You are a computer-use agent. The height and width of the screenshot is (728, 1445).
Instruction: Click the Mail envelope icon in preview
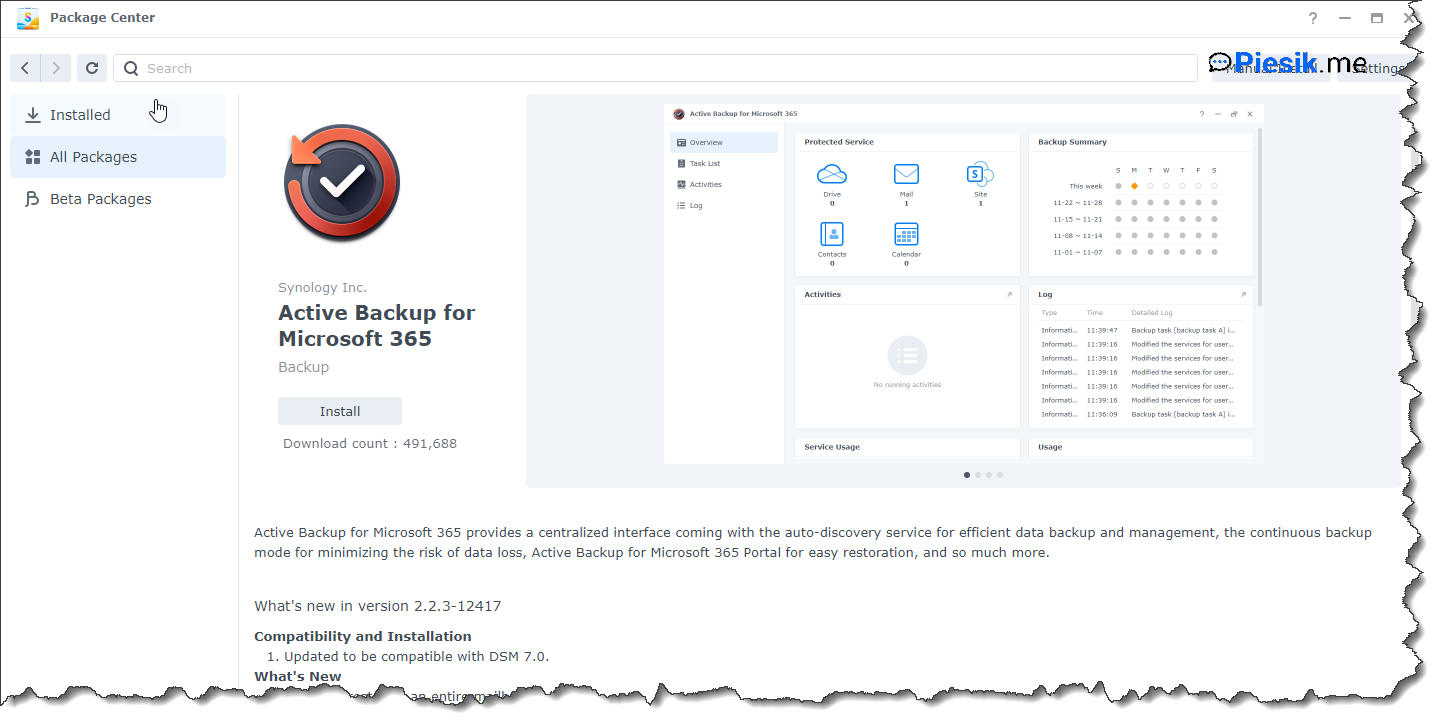pyautogui.click(x=906, y=175)
